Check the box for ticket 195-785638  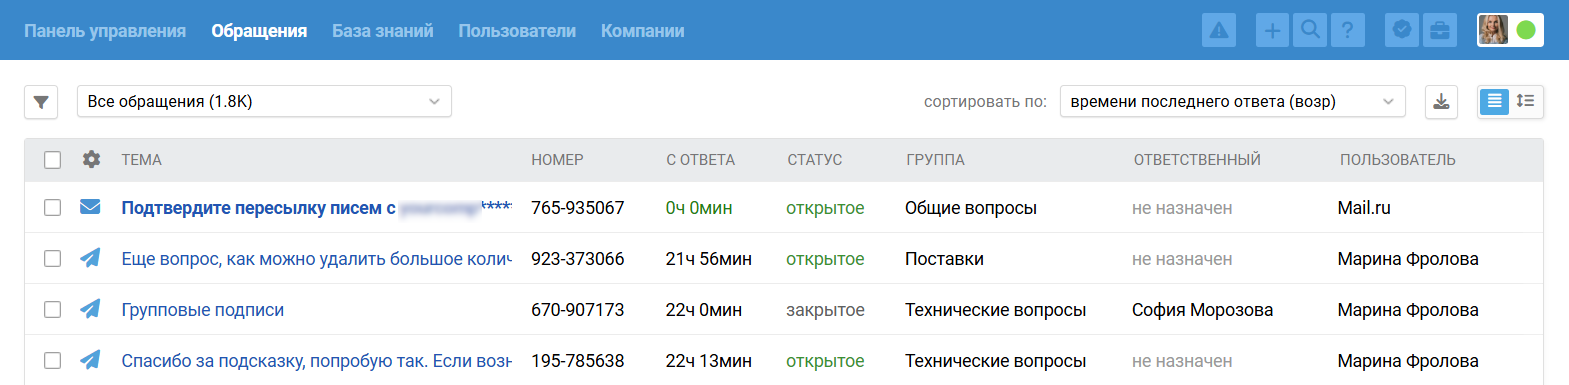pos(53,361)
